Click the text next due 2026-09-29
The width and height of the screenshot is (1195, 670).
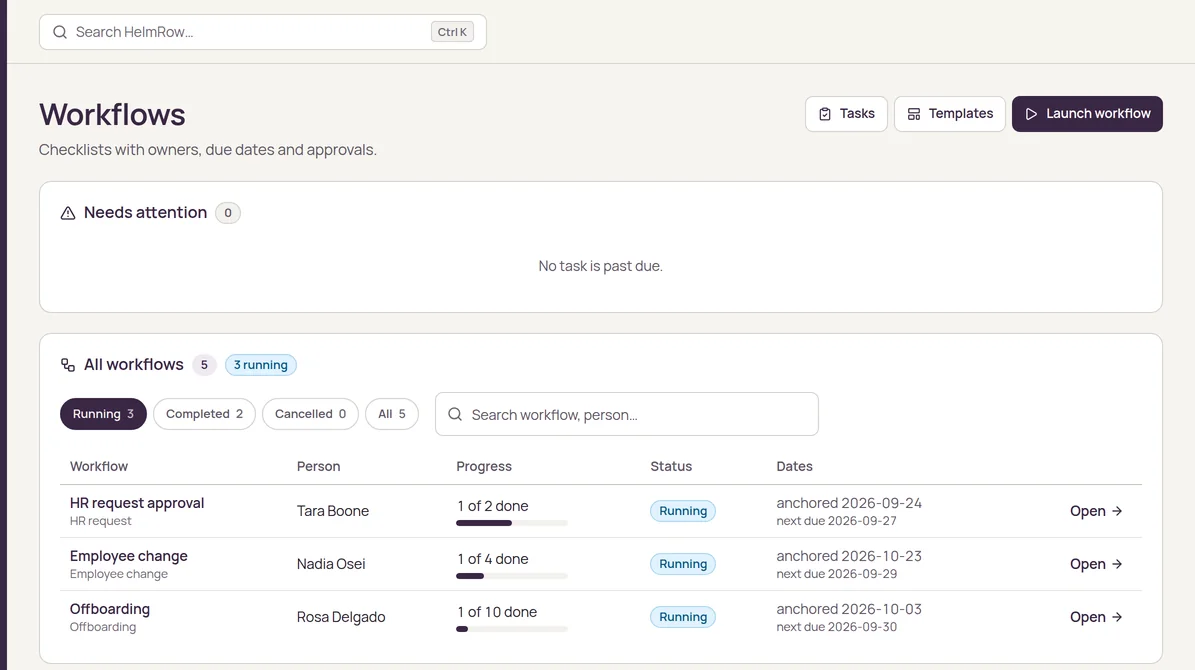coord(836,574)
